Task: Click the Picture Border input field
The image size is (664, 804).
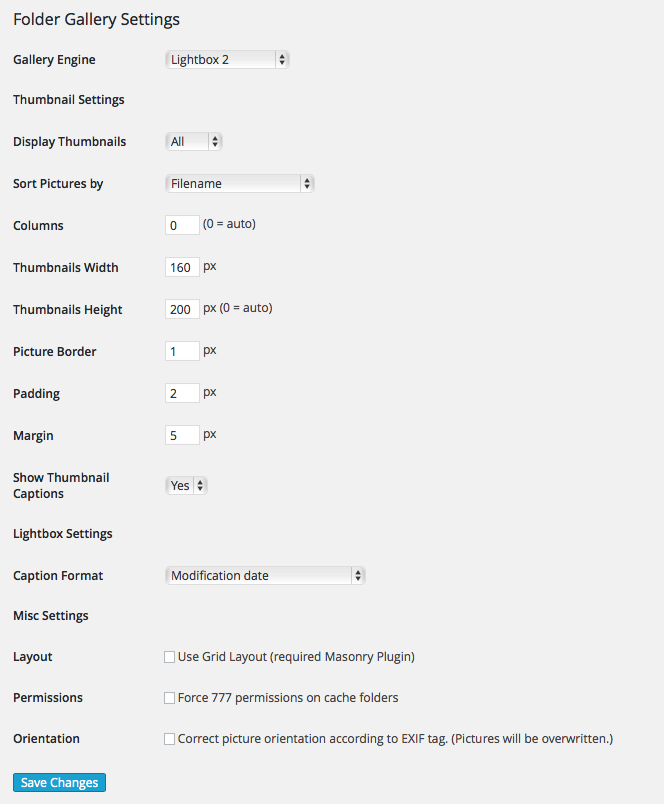Action: (x=182, y=351)
